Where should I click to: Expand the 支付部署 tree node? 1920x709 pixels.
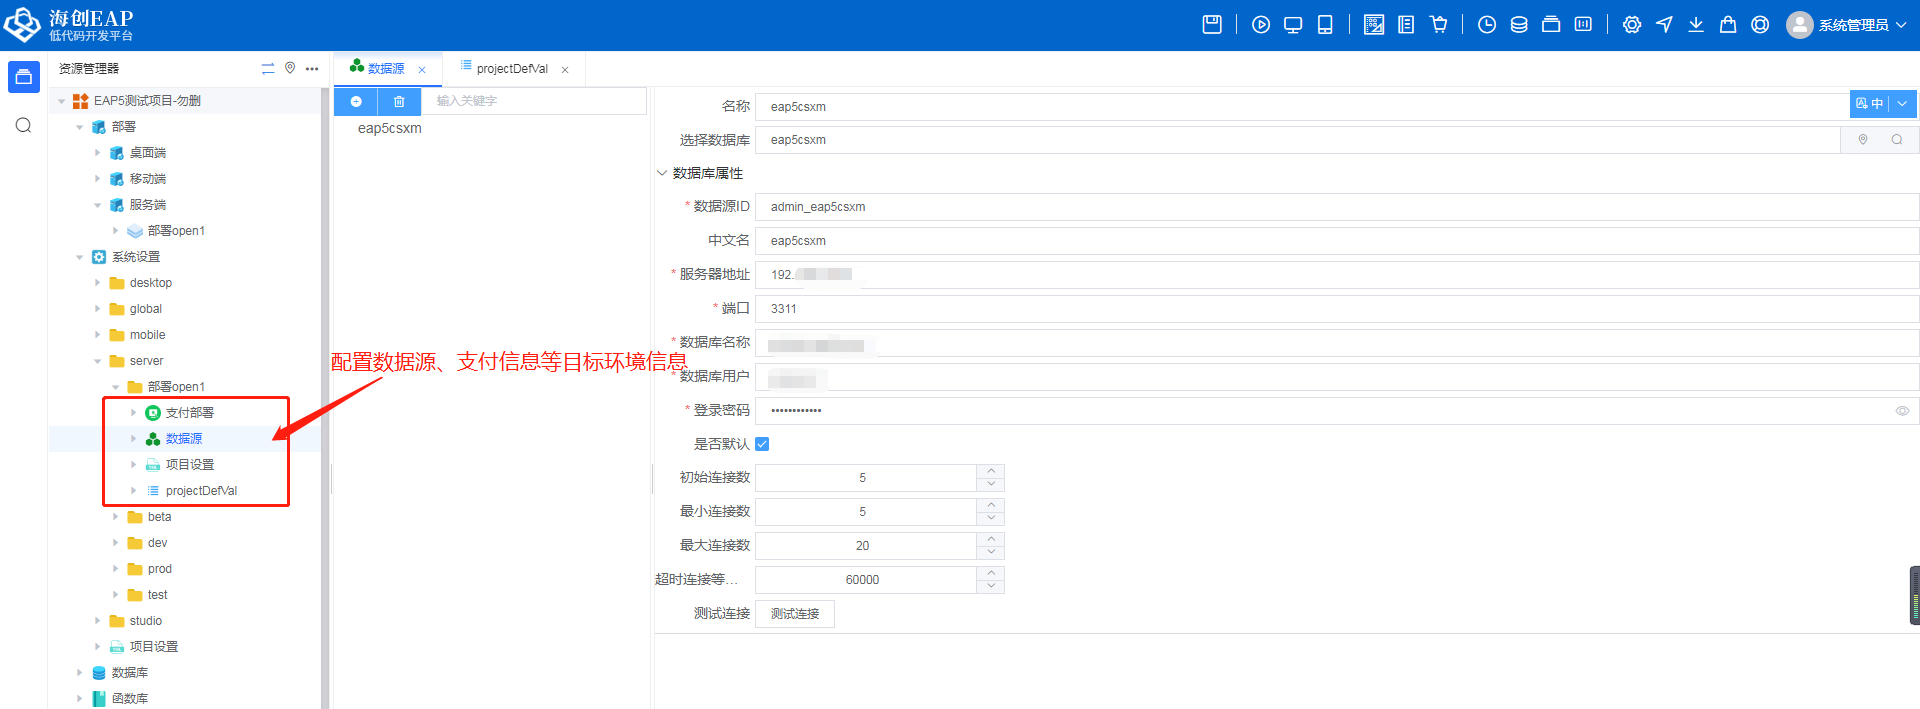coord(134,413)
